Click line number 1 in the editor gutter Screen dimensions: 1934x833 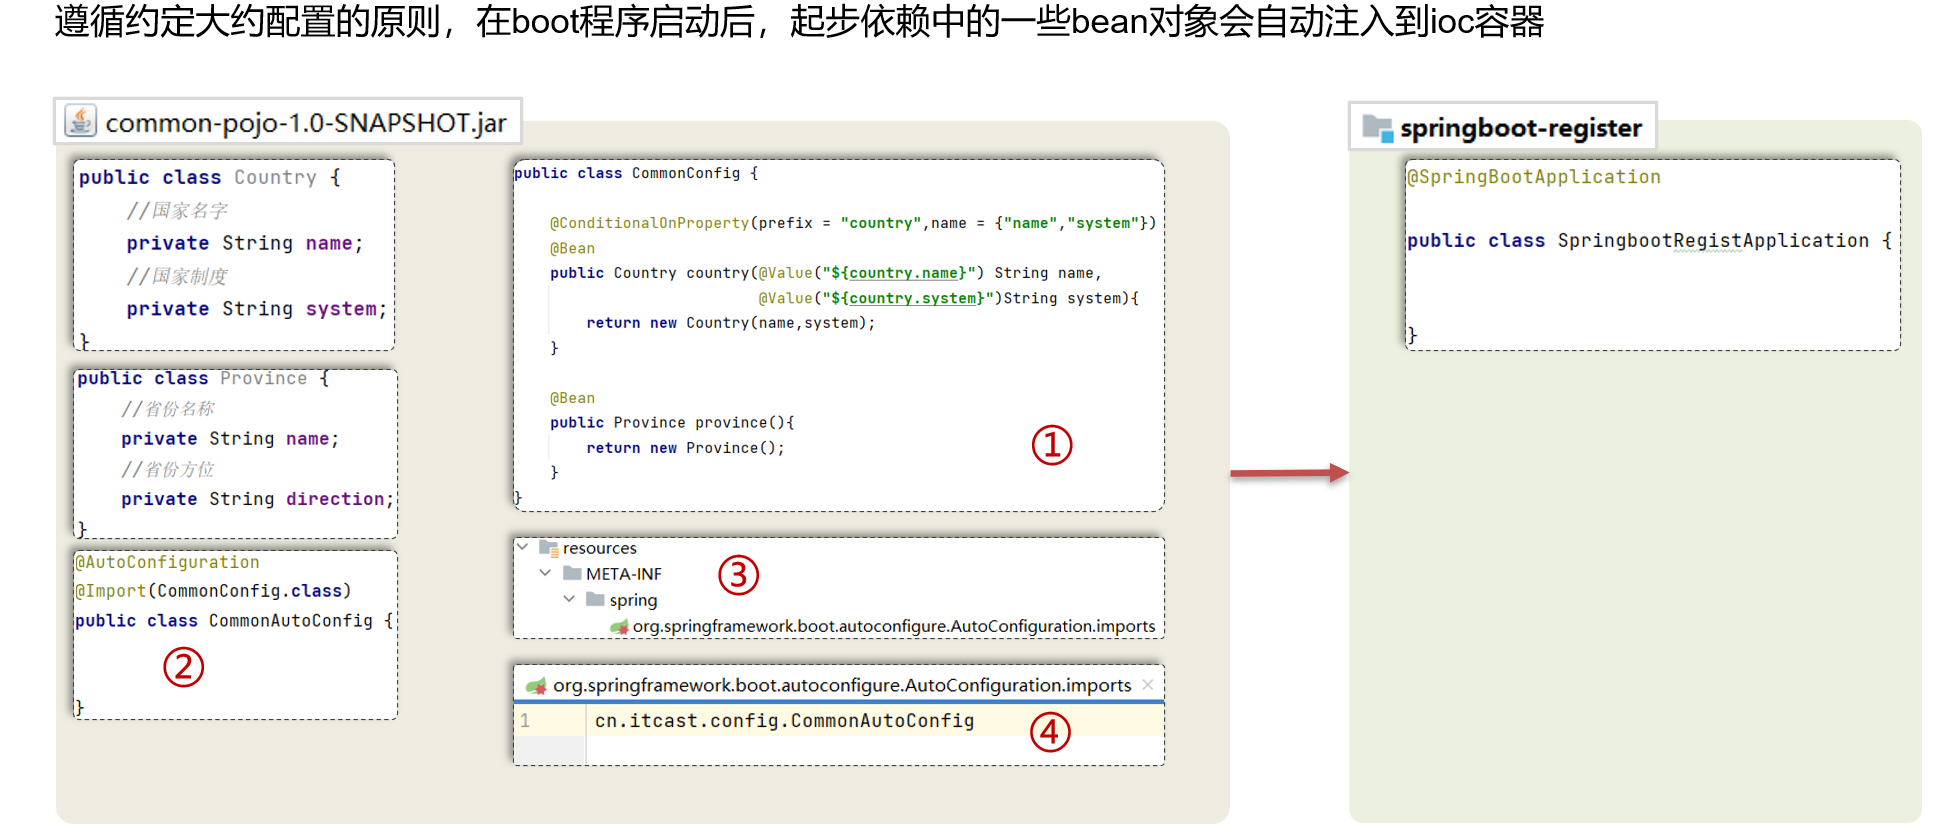[525, 721]
